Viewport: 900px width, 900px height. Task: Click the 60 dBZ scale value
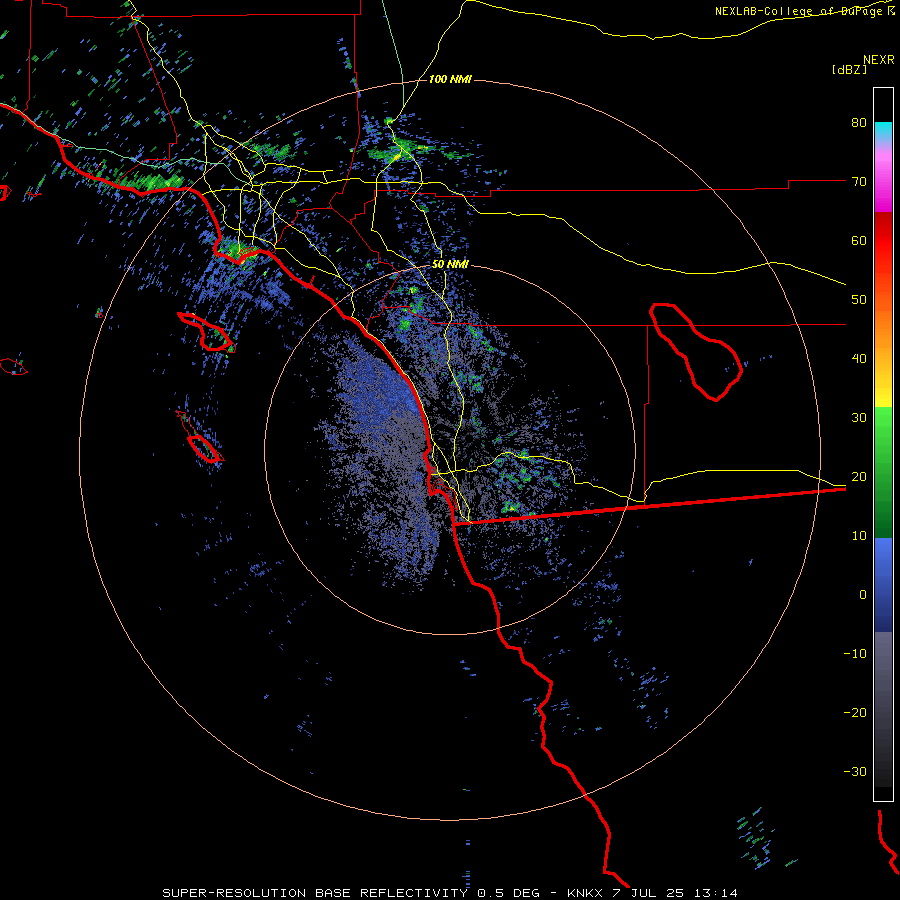[x=859, y=240]
